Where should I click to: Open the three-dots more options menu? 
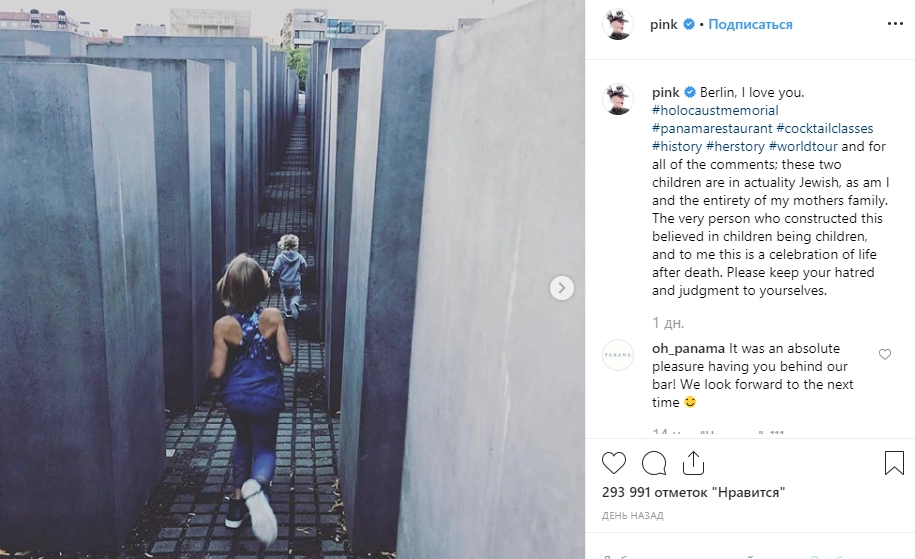(x=895, y=24)
